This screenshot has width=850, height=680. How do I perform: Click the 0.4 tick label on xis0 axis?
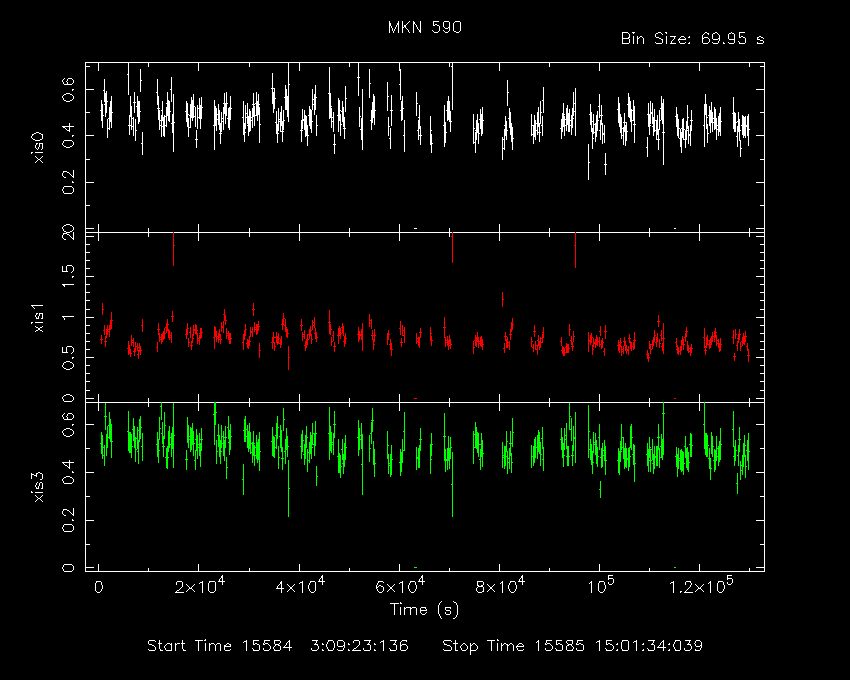(68, 136)
